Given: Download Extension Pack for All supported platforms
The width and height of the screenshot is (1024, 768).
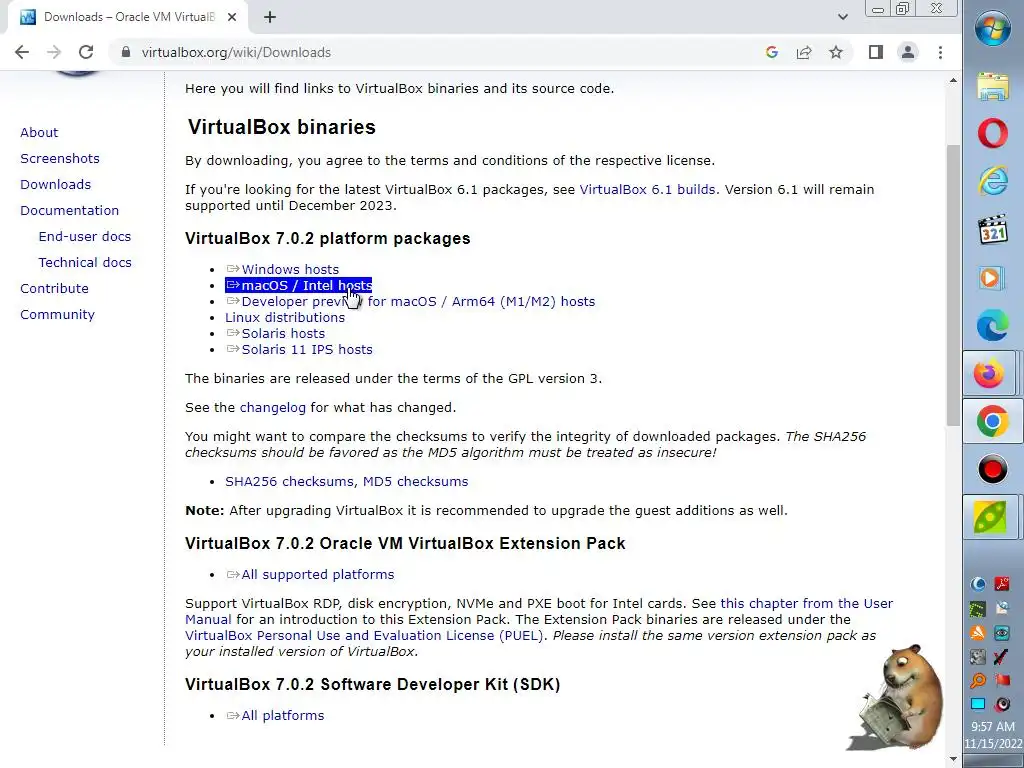Looking at the screenshot, I should (310, 575).
